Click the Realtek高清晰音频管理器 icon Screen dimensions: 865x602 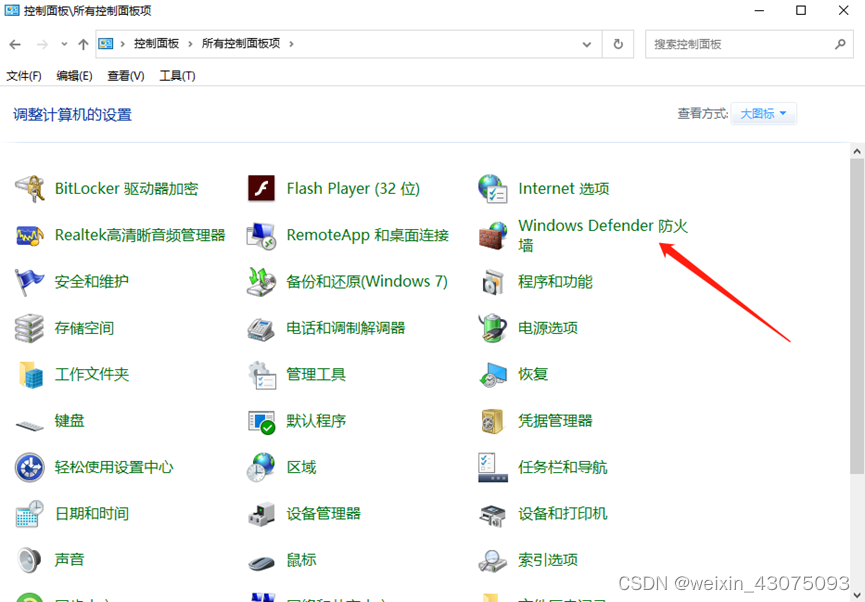coord(29,236)
